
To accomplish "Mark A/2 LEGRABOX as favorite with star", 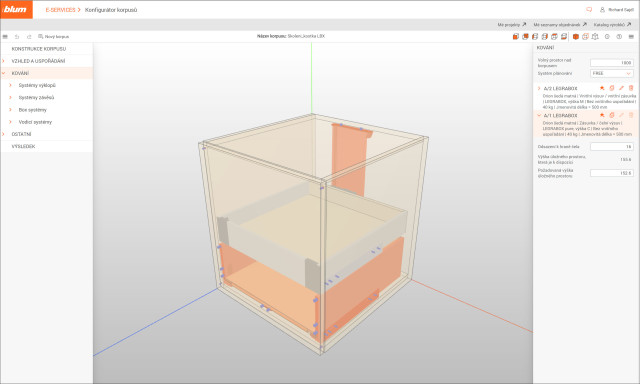I will click(602, 88).
